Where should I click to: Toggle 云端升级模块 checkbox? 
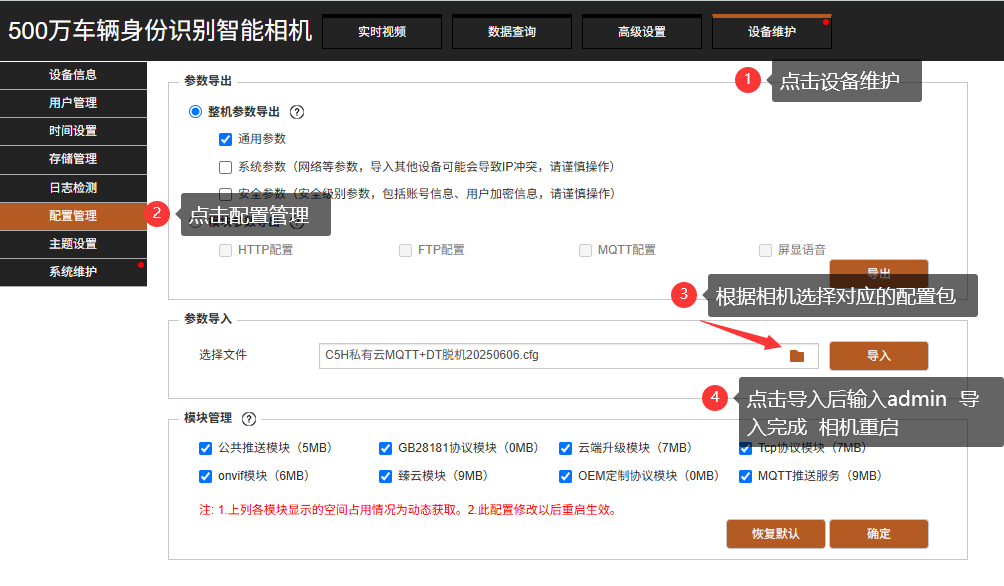point(565,448)
